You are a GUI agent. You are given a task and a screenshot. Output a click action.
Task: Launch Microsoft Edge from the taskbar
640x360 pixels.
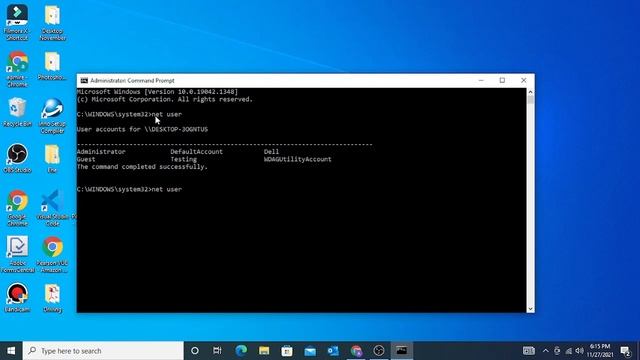[x=241, y=351]
